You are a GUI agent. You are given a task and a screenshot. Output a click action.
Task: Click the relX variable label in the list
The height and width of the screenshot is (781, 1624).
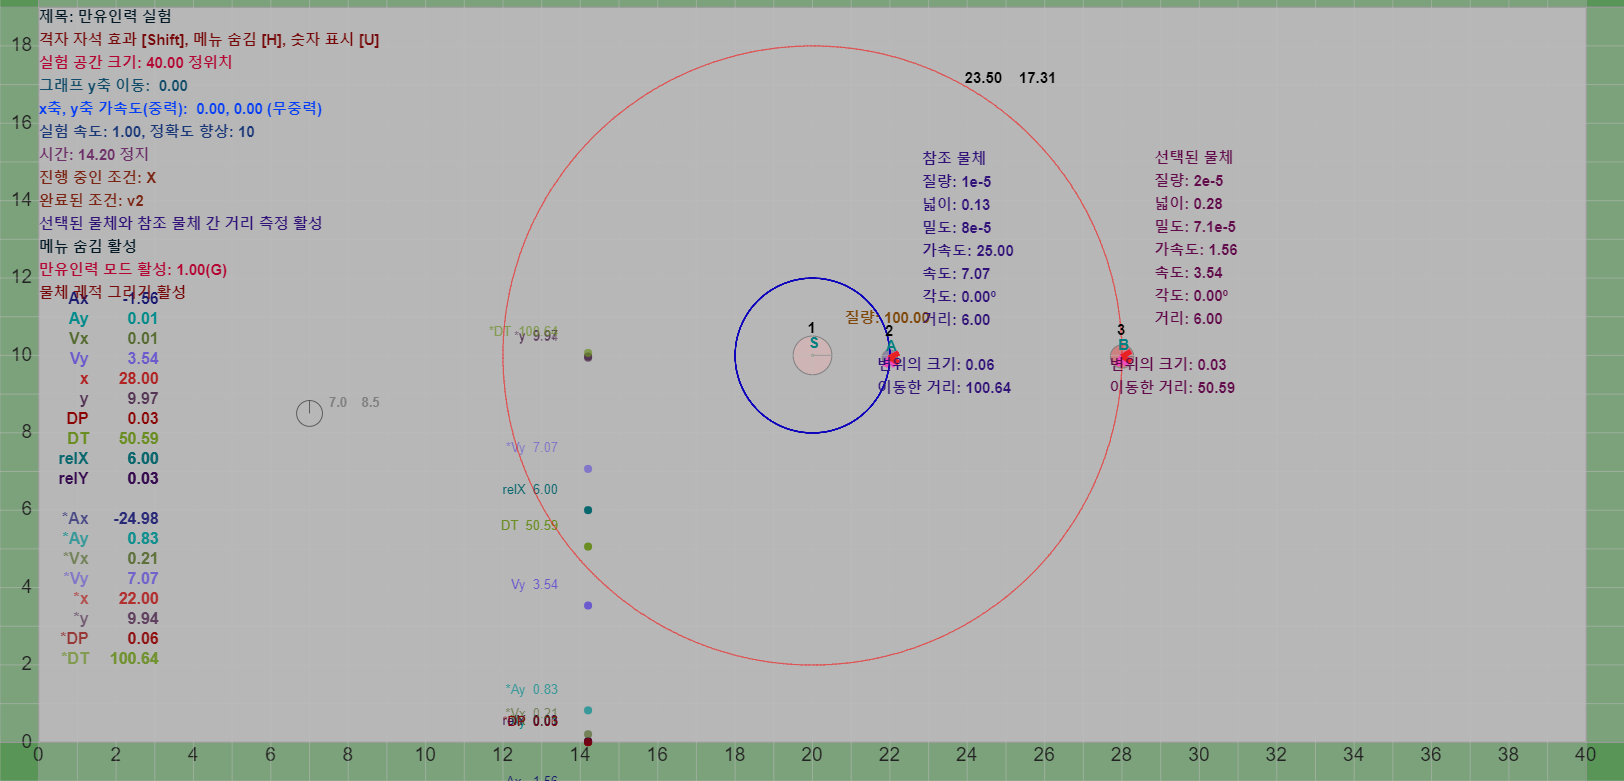(x=73, y=458)
